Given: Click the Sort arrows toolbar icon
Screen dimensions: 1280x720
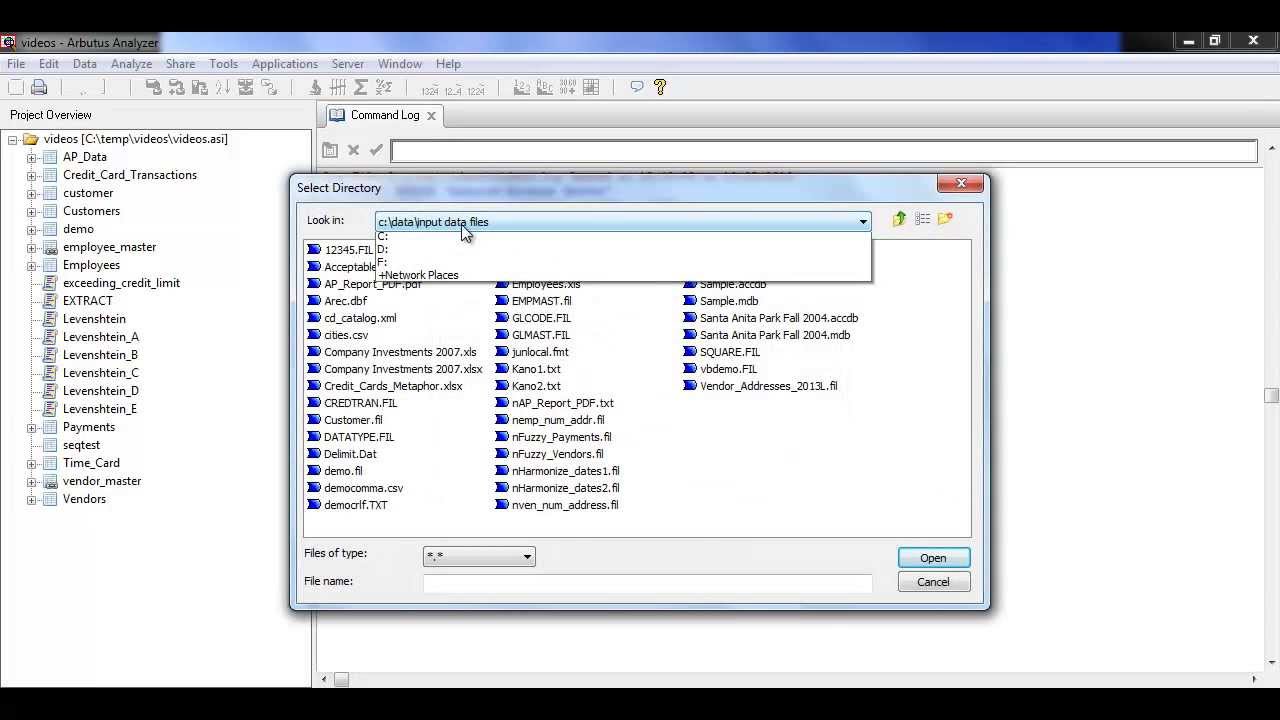Looking at the screenshot, I should (222, 87).
